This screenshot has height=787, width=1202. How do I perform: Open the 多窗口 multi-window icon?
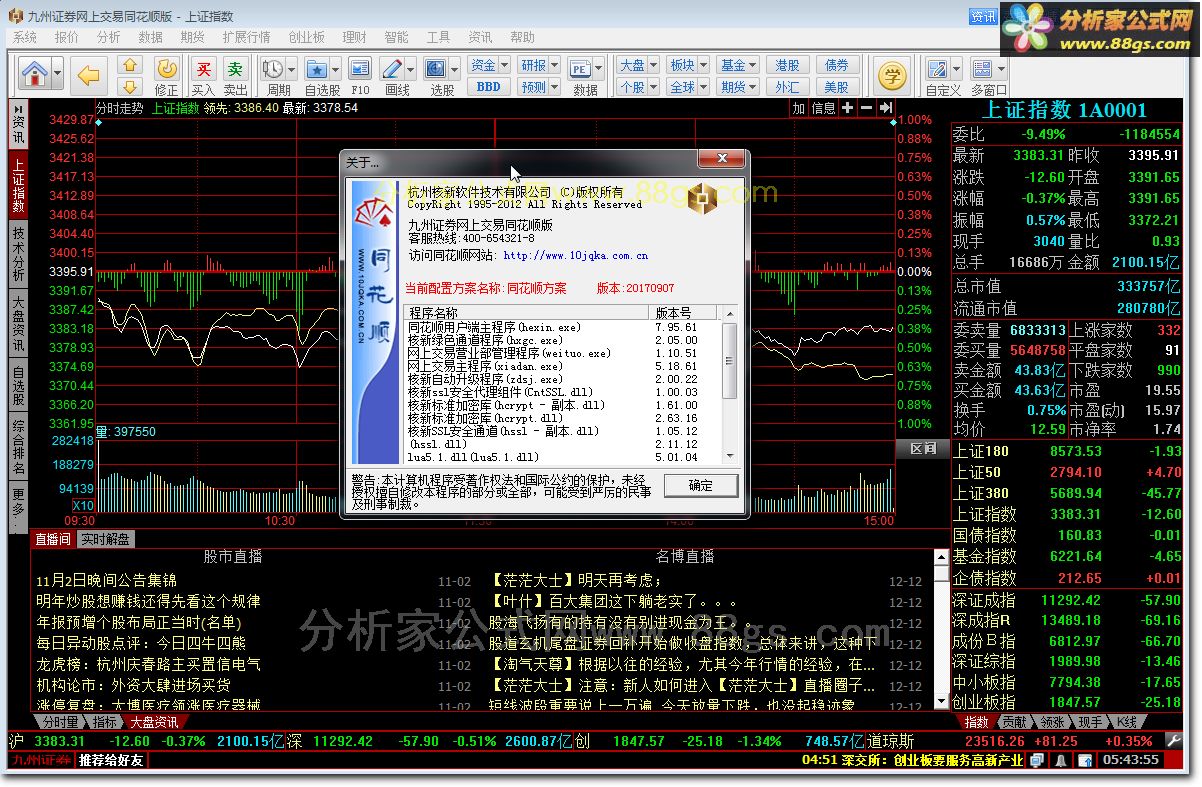(982, 68)
